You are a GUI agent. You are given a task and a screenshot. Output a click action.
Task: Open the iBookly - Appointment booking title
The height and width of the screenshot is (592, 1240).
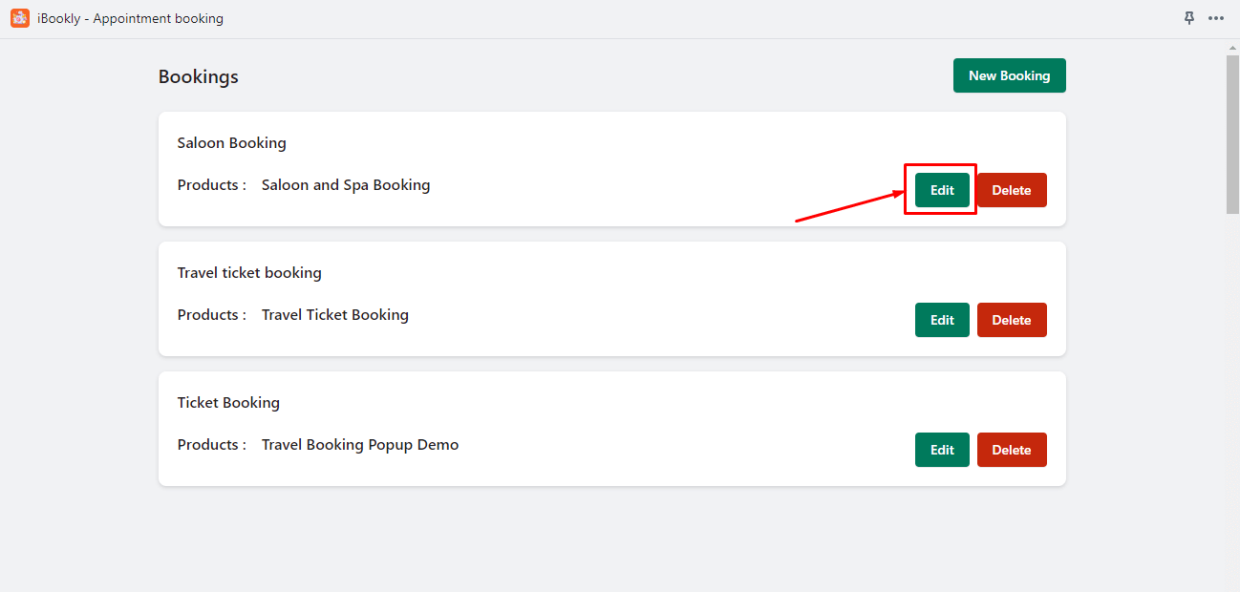pos(130,18)
